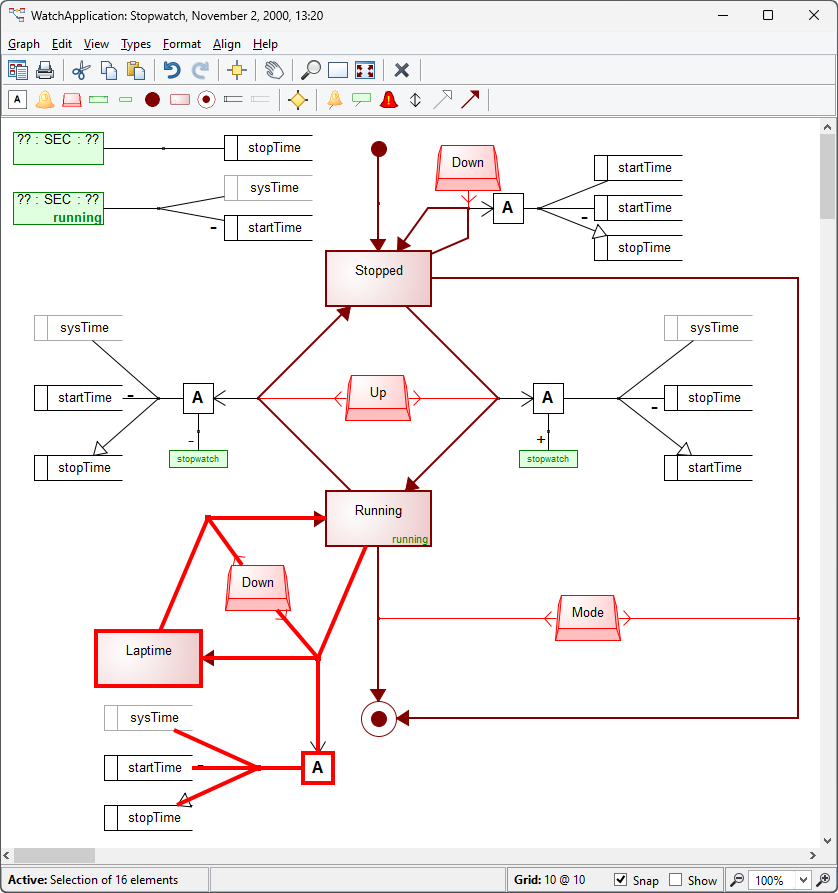Open the Align menu

(x=227, y=44)
